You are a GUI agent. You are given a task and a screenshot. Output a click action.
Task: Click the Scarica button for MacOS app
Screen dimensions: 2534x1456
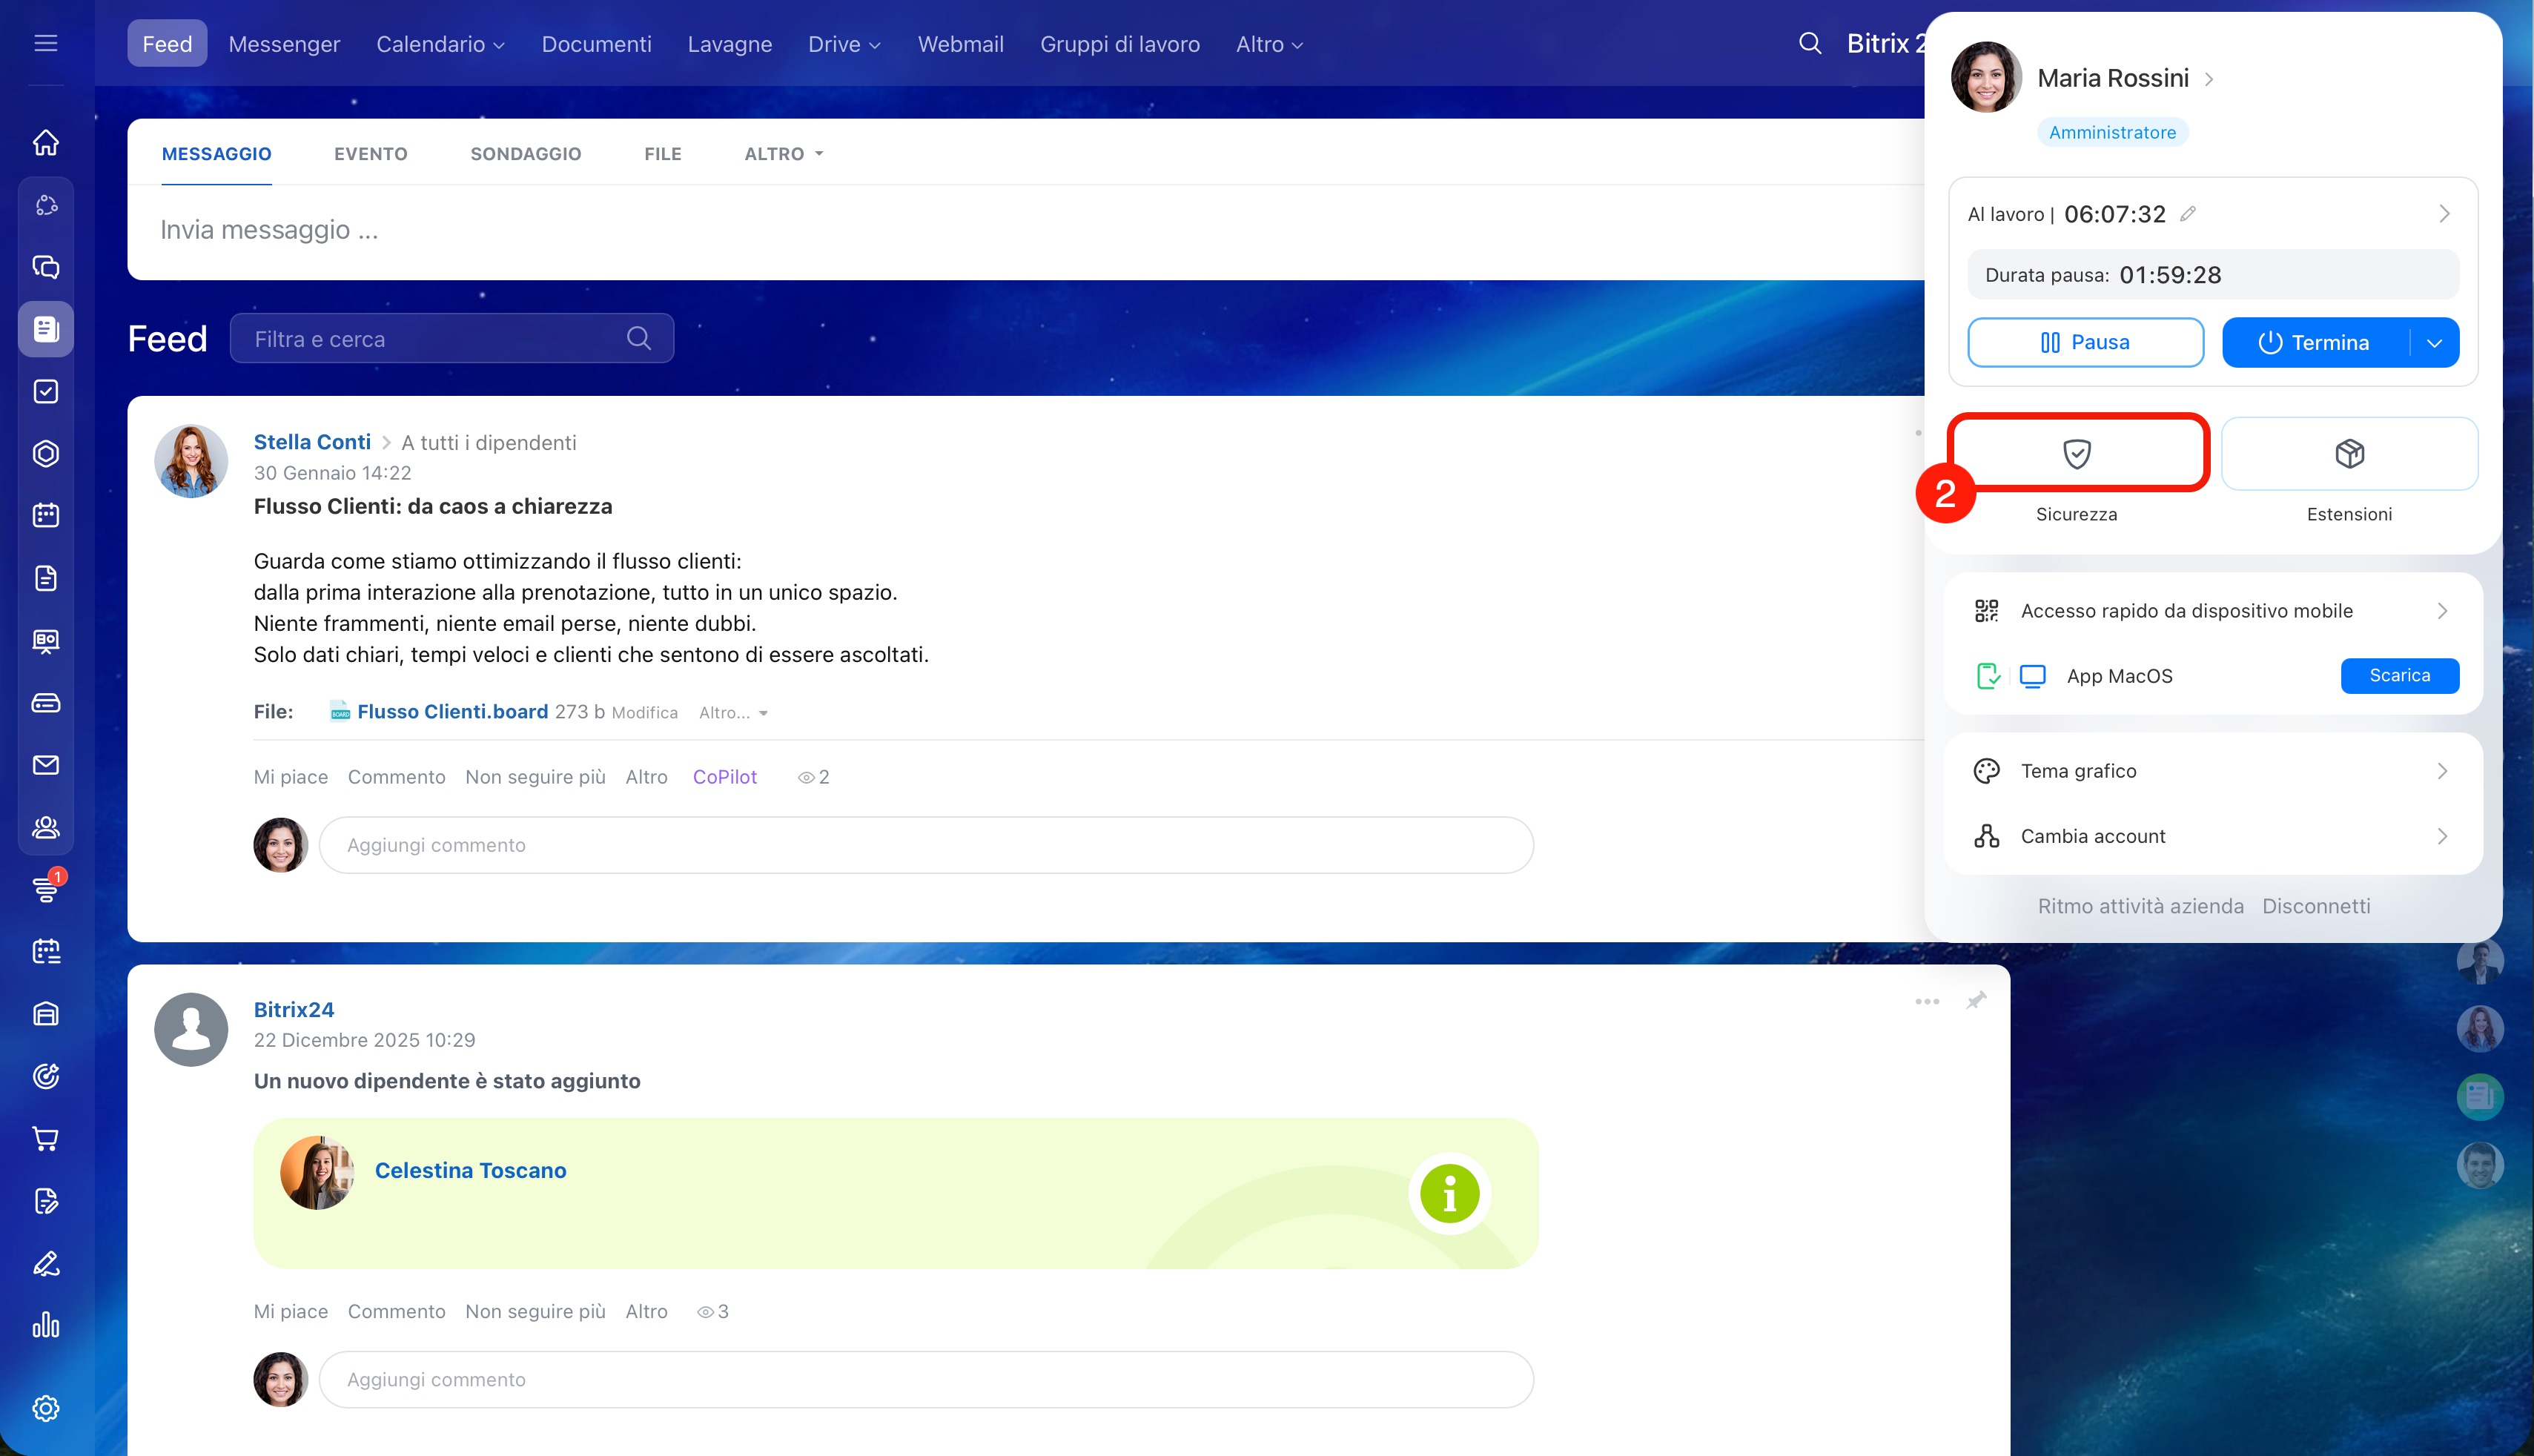[2399, 675]
